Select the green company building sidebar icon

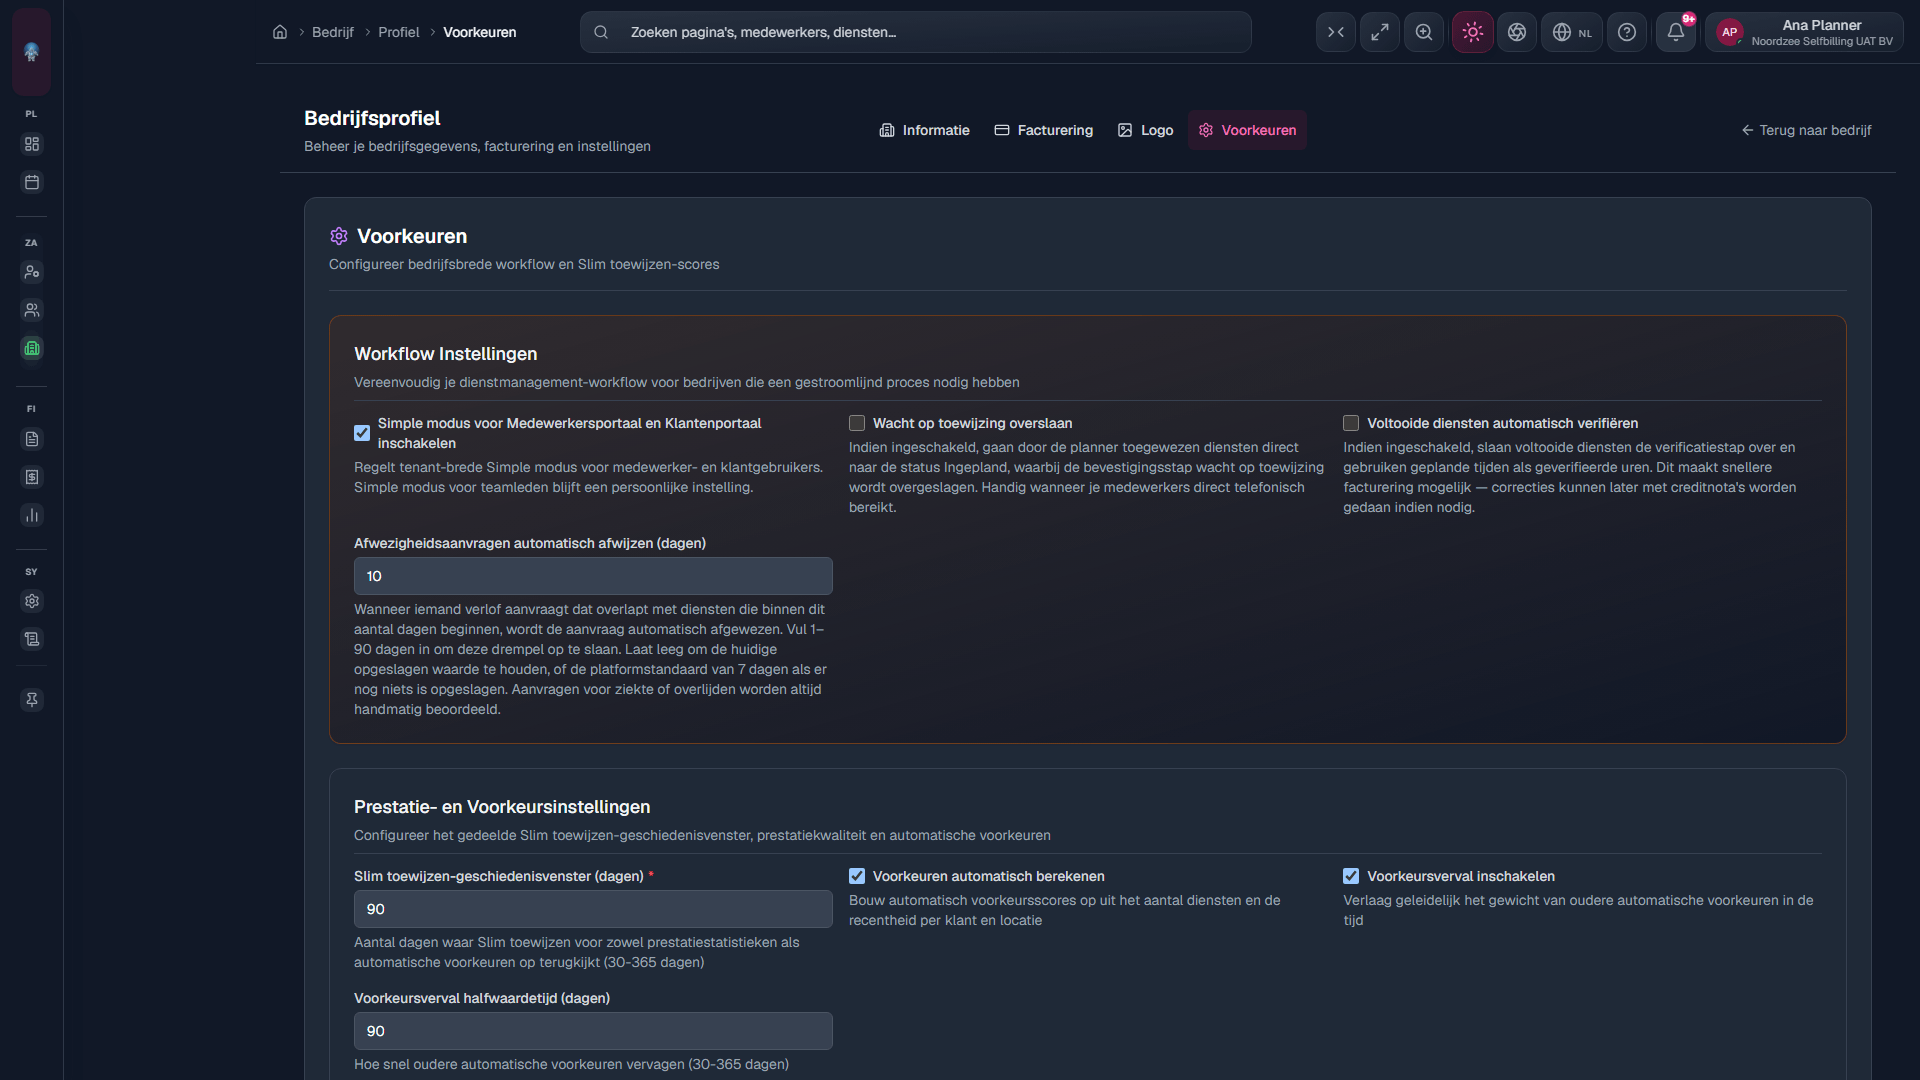(32, 348)
